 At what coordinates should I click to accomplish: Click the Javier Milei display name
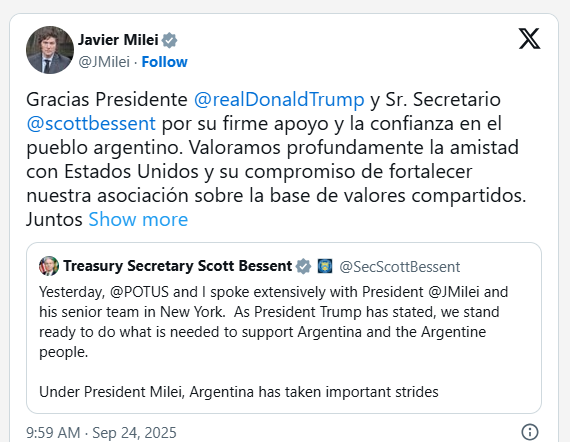[118, 40]
